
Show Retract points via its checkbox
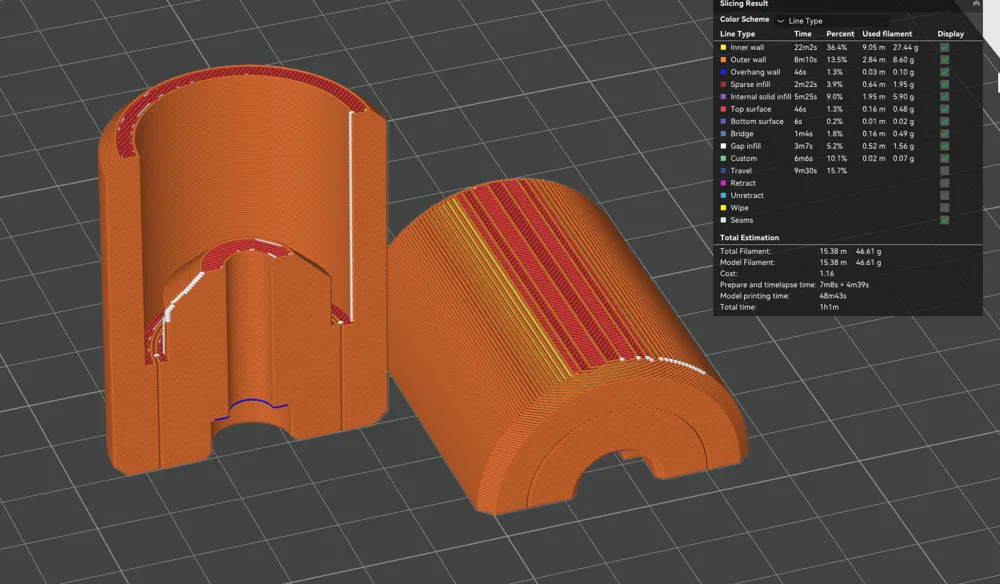945,183
